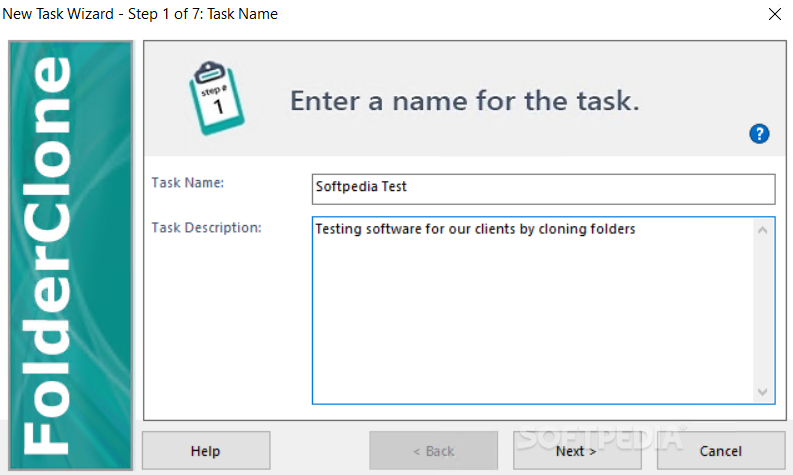Viewport: 793px width, 475px height.
Task: Cancel the New Task Wizard
Action: [x=721, y=450]
